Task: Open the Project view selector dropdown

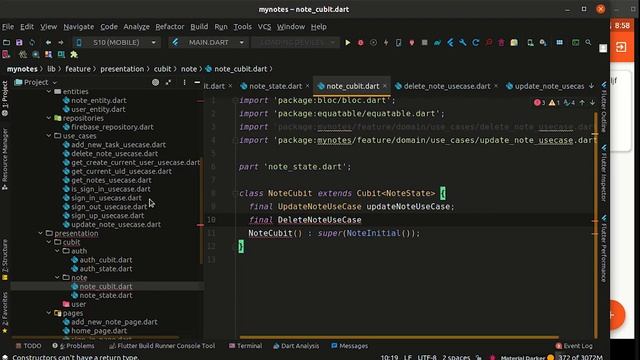Action: (36, 82)
